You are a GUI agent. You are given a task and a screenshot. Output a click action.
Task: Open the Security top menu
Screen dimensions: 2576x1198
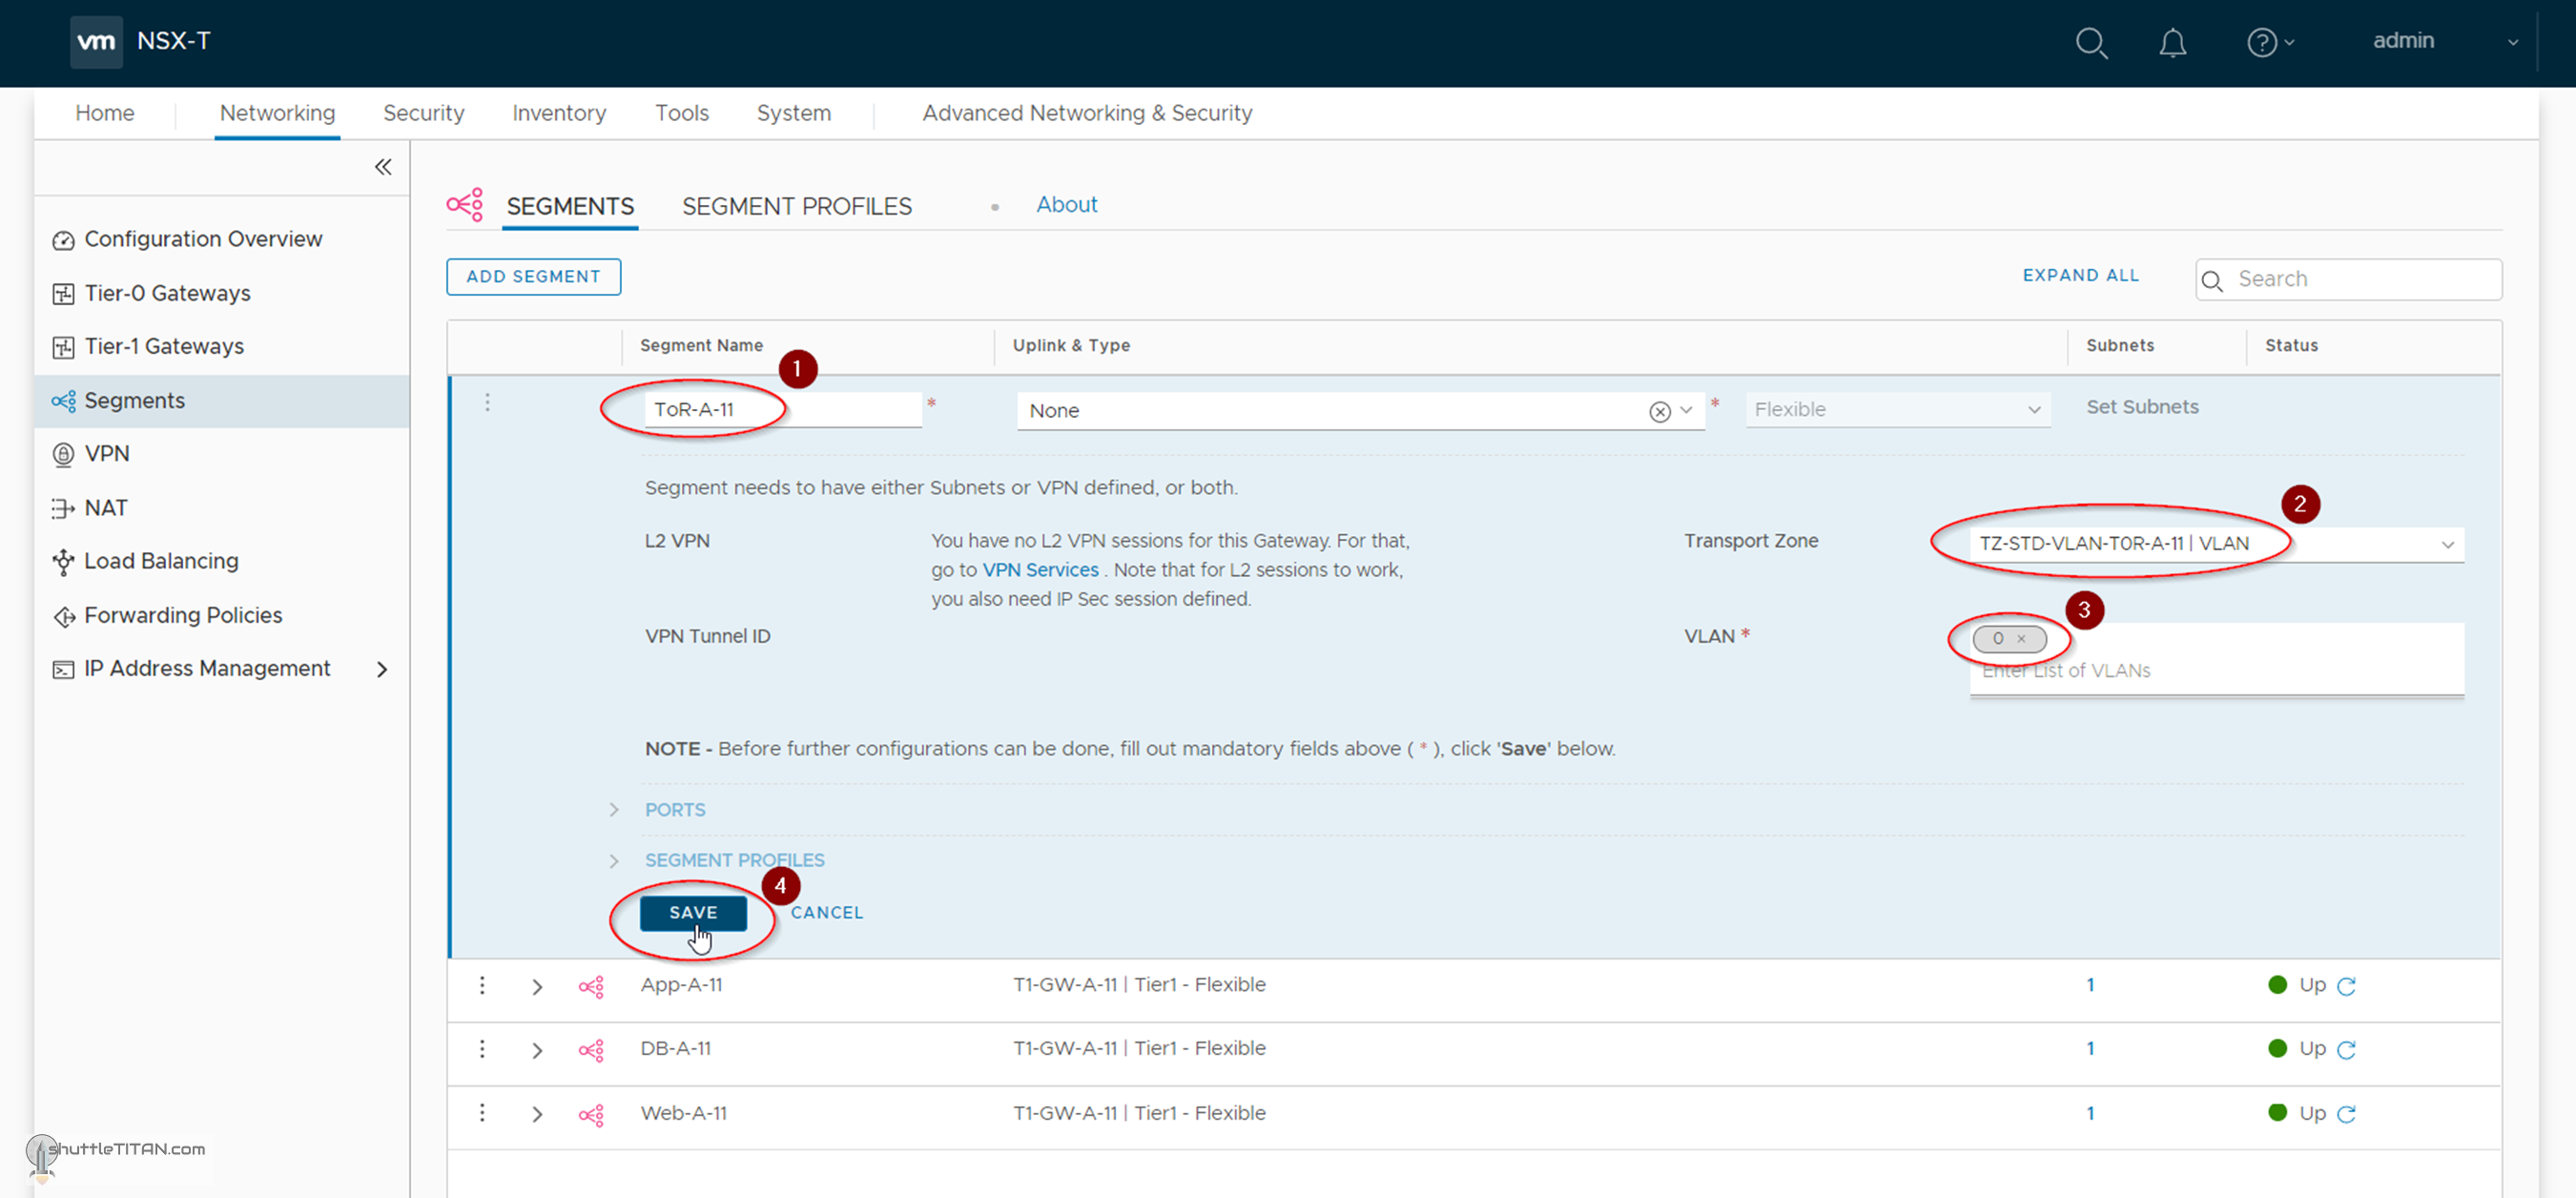tap(423, 113)
